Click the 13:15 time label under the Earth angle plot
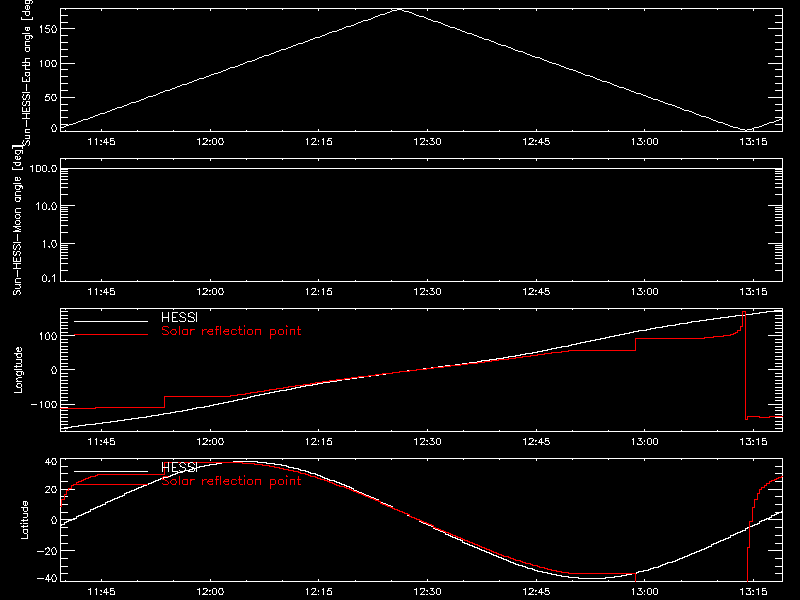 (754, 141)
